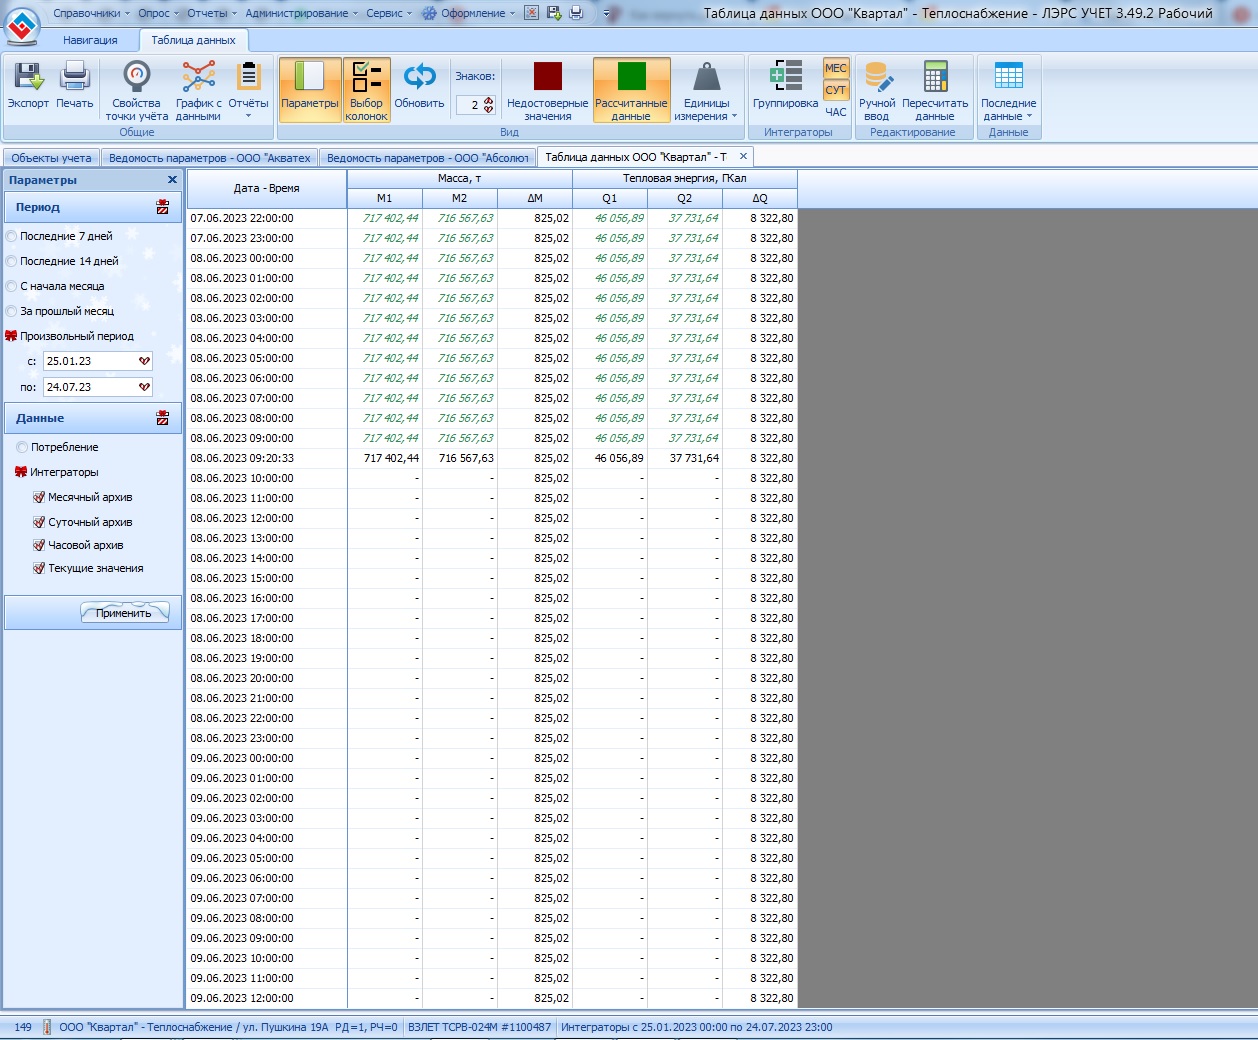Select Интеграторы data type

pyautogui.click(x=57, y=472)
